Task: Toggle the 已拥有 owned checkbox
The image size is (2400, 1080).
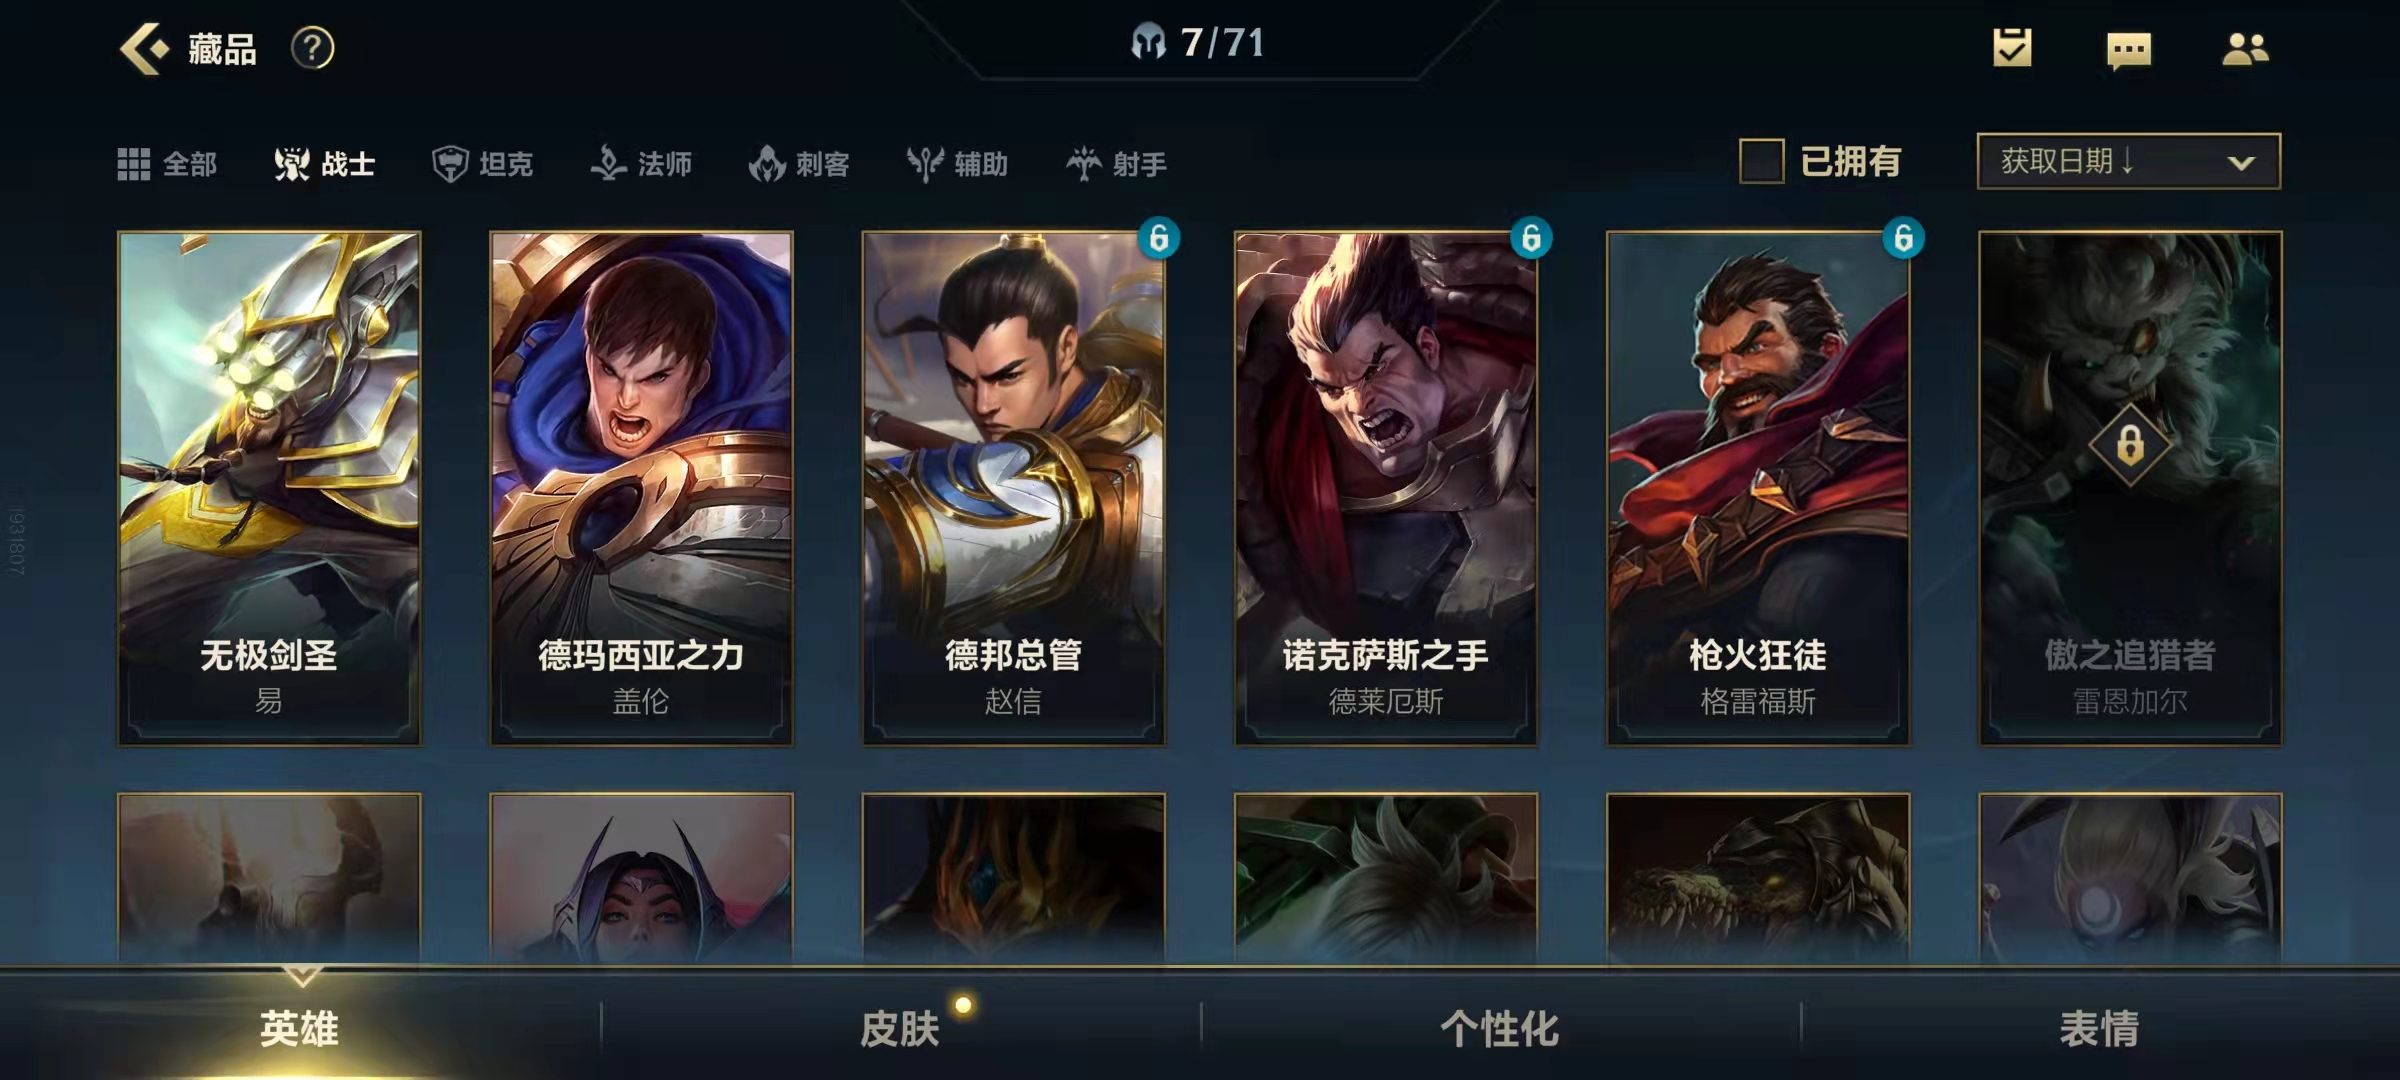Action: coord(1762,161)
